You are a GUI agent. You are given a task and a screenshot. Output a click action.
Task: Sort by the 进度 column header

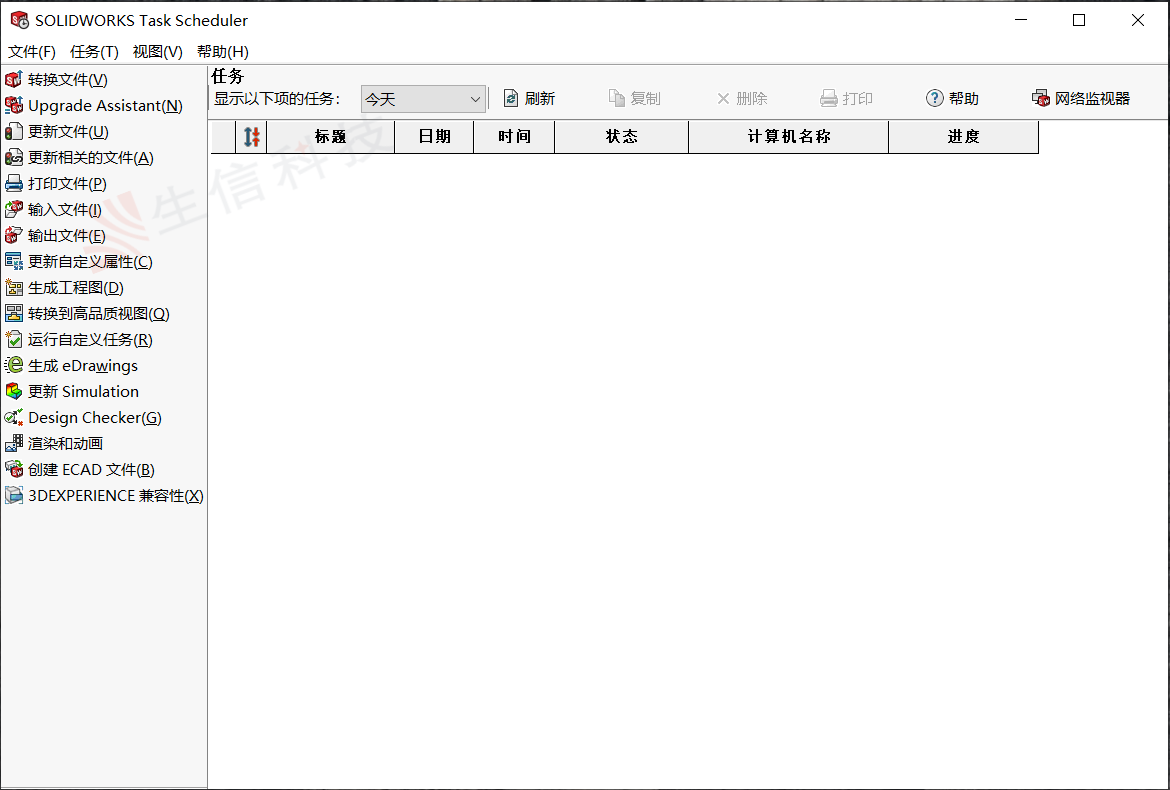963,137
